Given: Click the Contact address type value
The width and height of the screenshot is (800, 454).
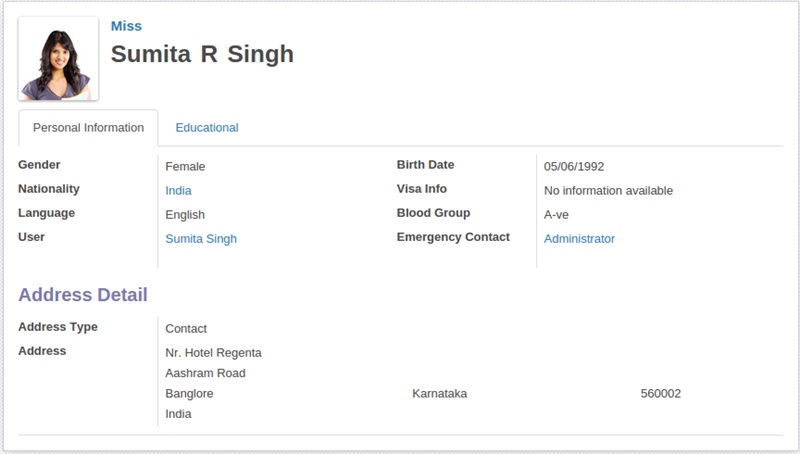Looking at the screenshot, I should tap(186, 329).
